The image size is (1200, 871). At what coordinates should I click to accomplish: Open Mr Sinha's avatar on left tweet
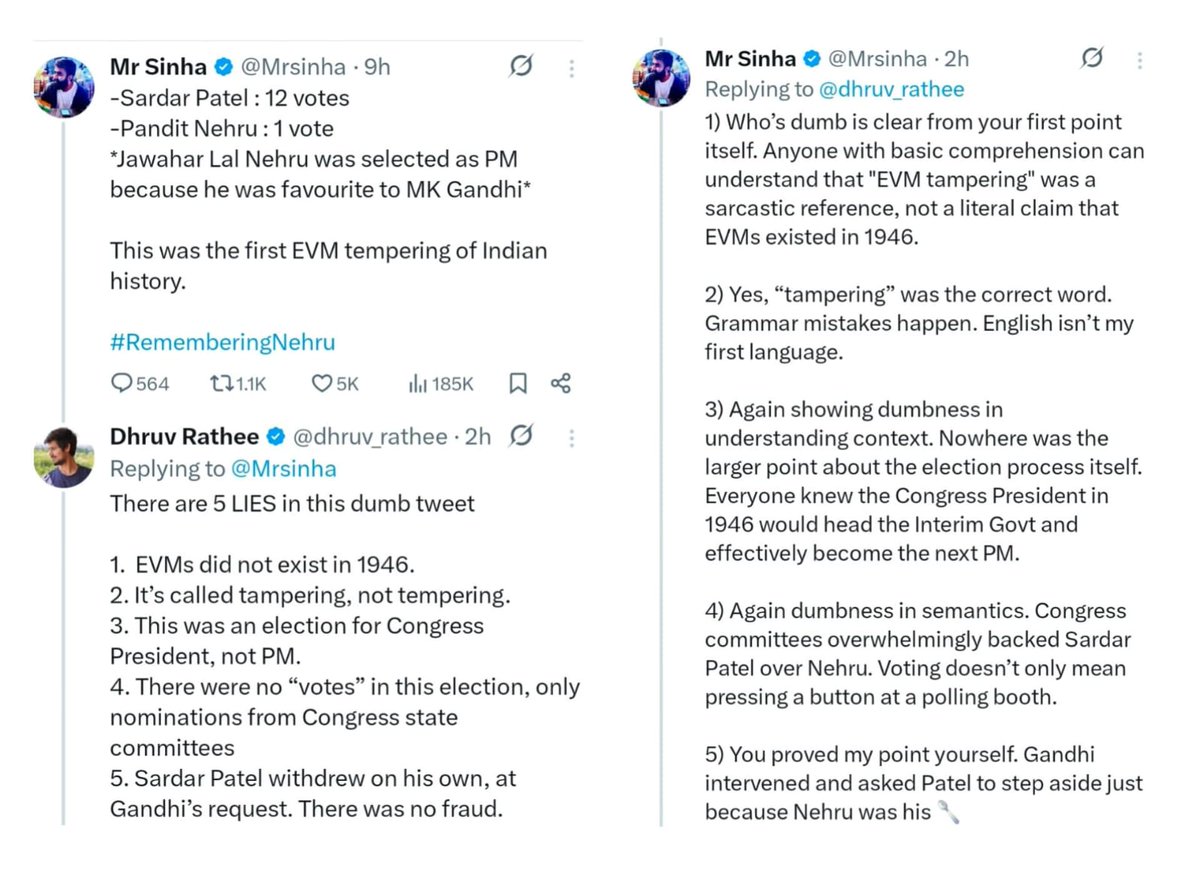pyautogui.click(x=64, y=88)
